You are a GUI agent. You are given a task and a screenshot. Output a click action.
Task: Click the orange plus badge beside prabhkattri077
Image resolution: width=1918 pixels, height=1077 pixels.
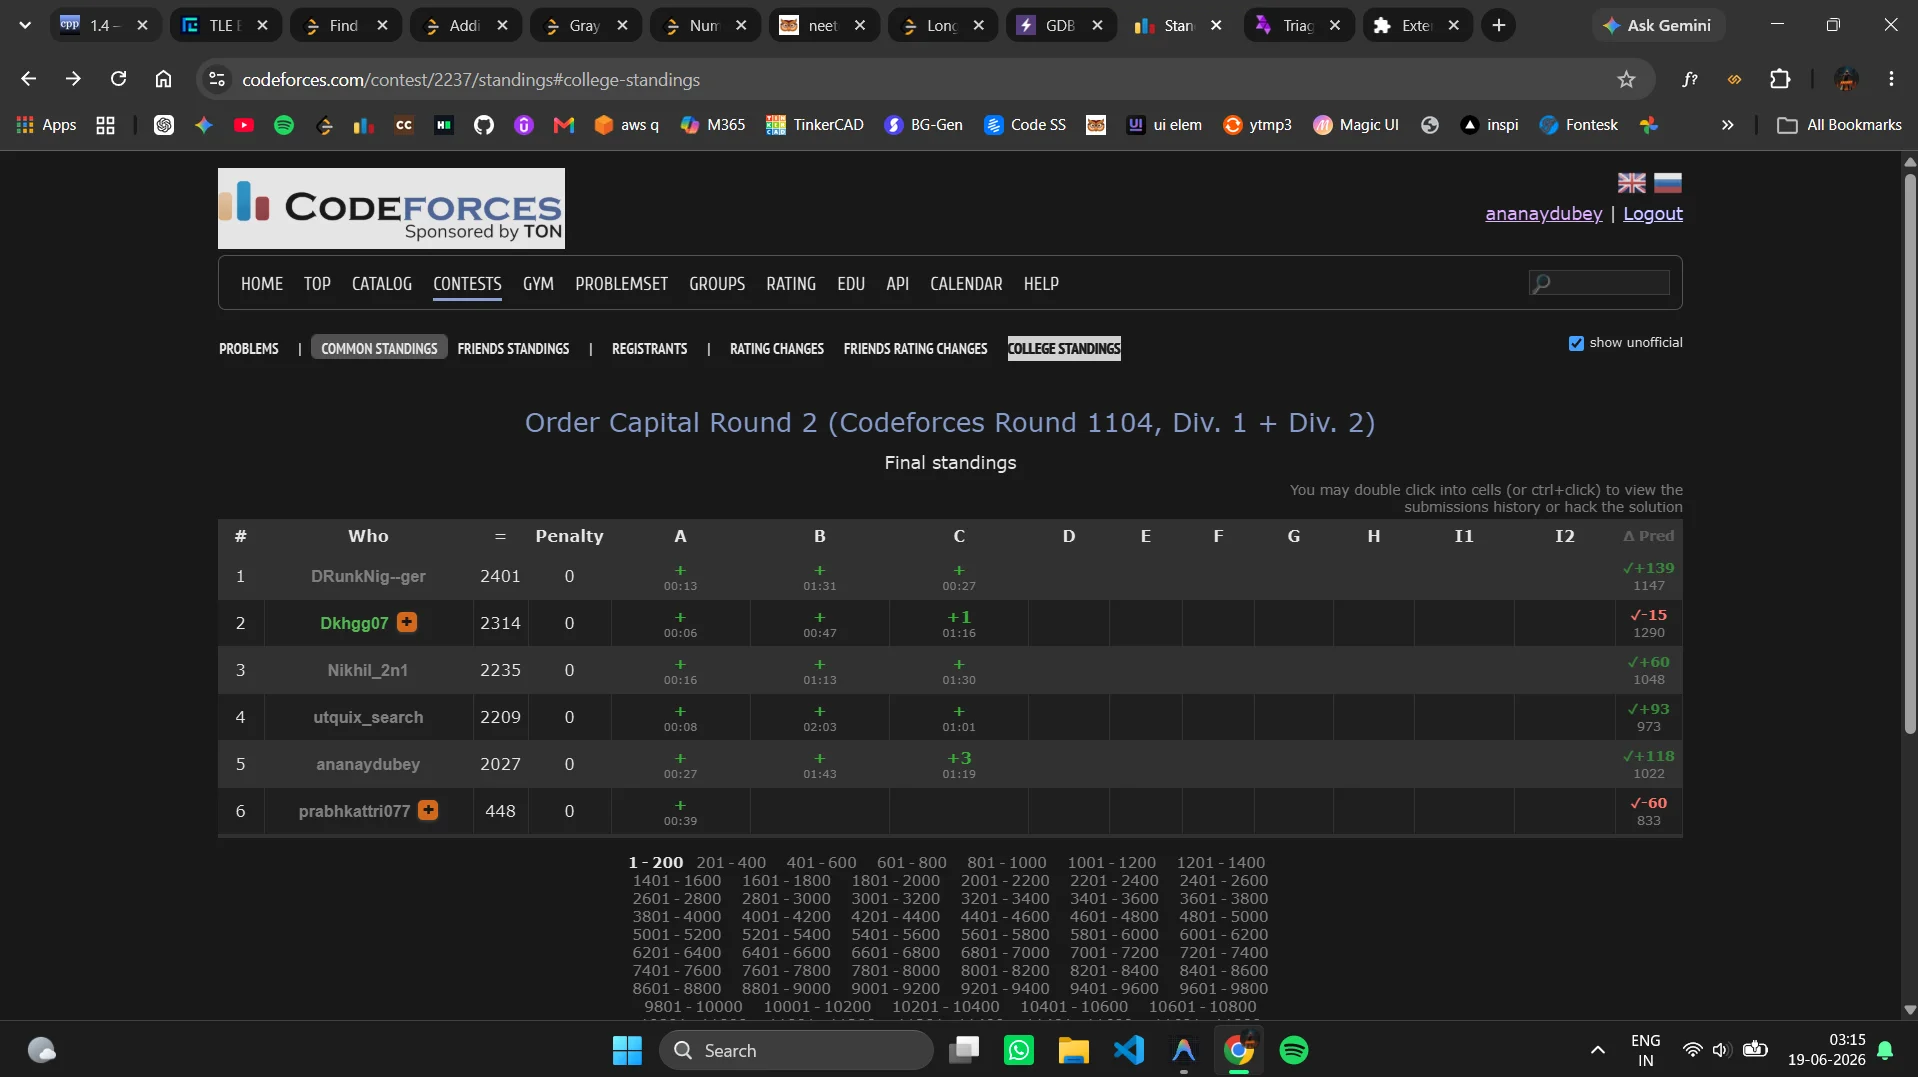pyautogui.click(x=428, y=810)
